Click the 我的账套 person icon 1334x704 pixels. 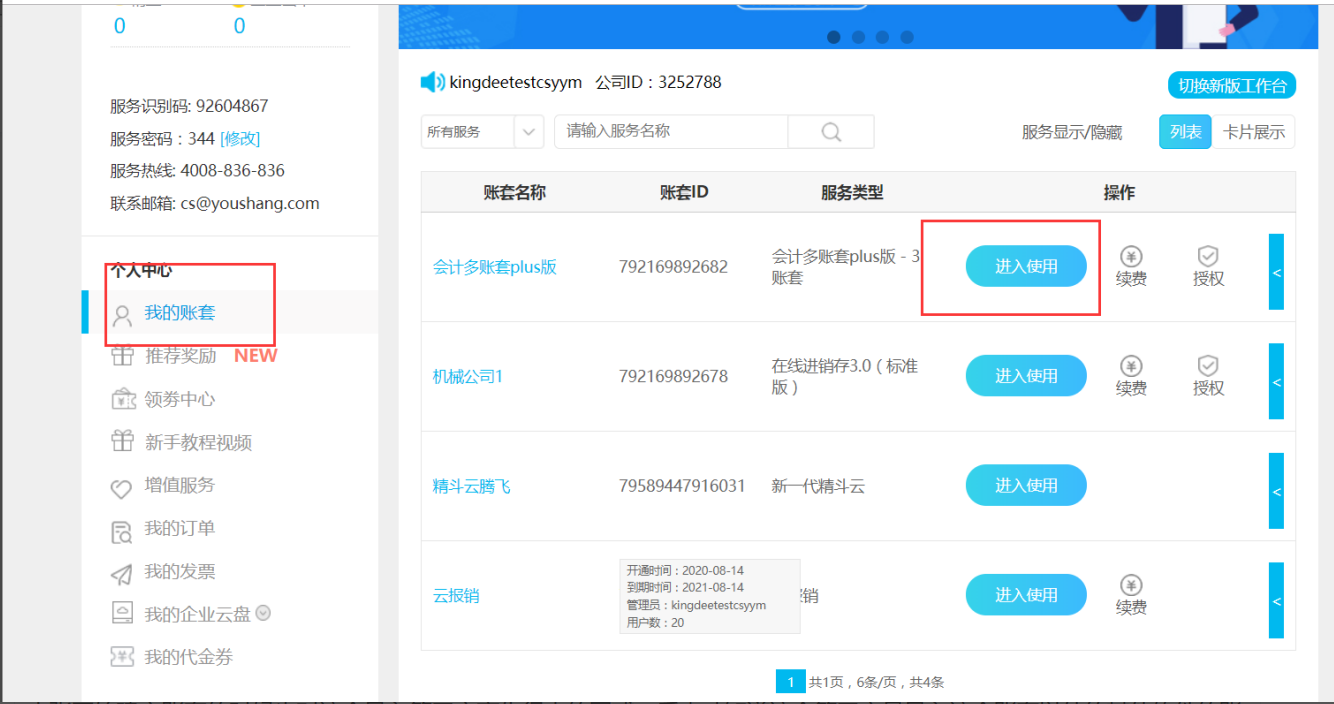[x=122, y=316]
